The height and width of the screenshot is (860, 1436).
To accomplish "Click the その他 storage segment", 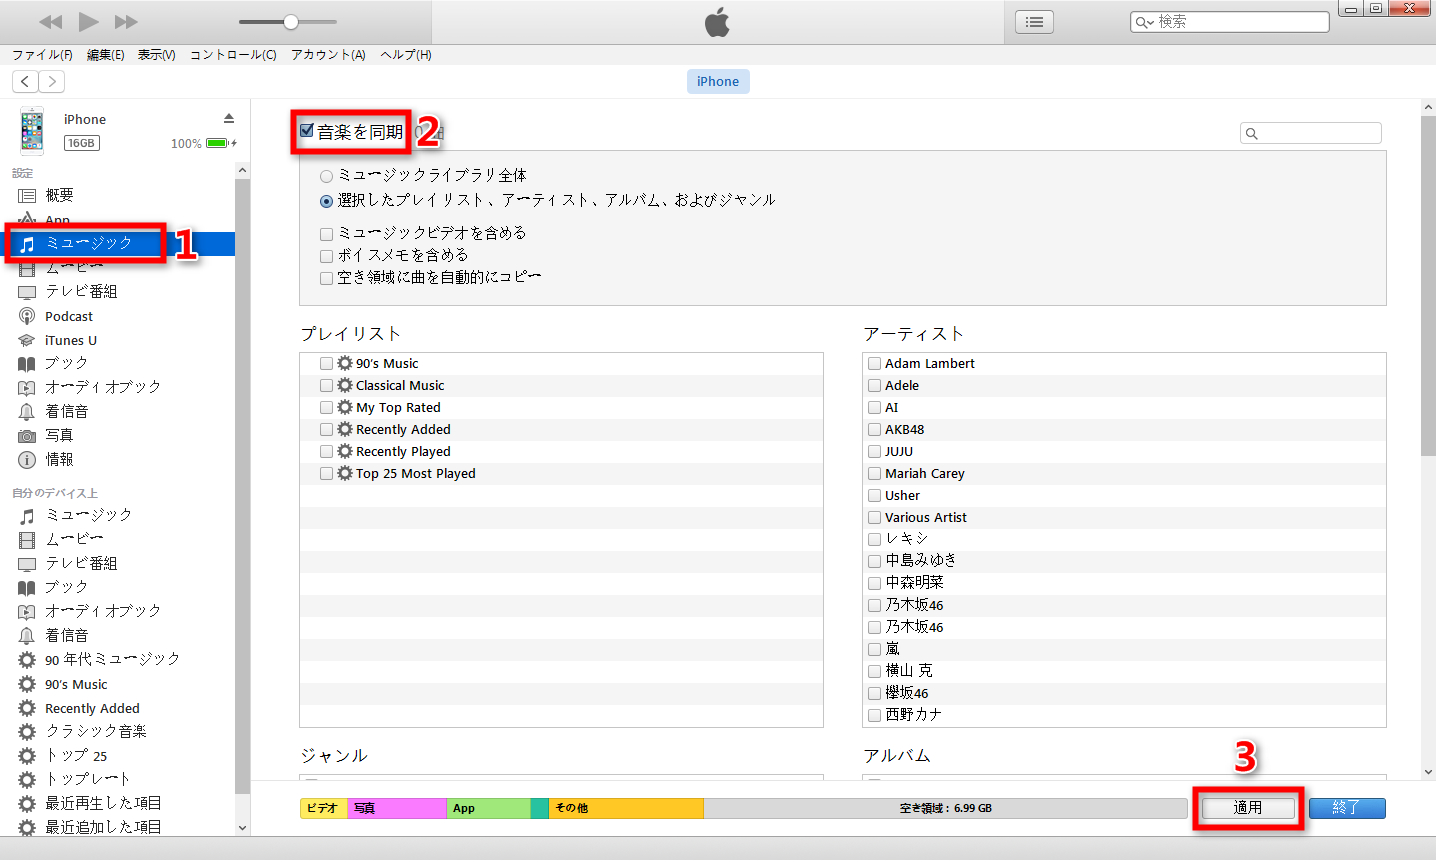I will tap(626, 808).
